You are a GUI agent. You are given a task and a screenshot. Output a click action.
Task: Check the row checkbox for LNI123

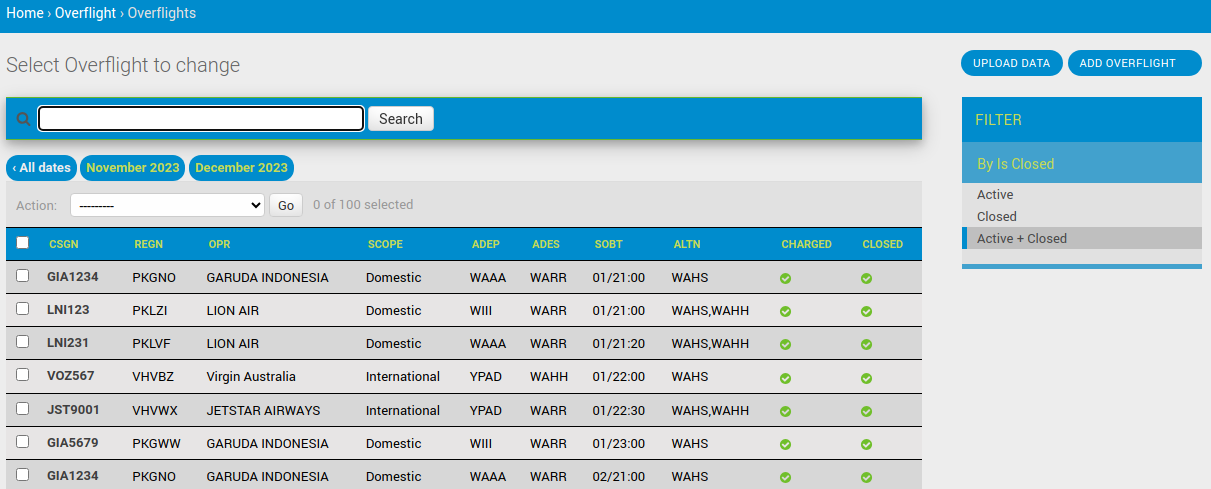(23, 309)
